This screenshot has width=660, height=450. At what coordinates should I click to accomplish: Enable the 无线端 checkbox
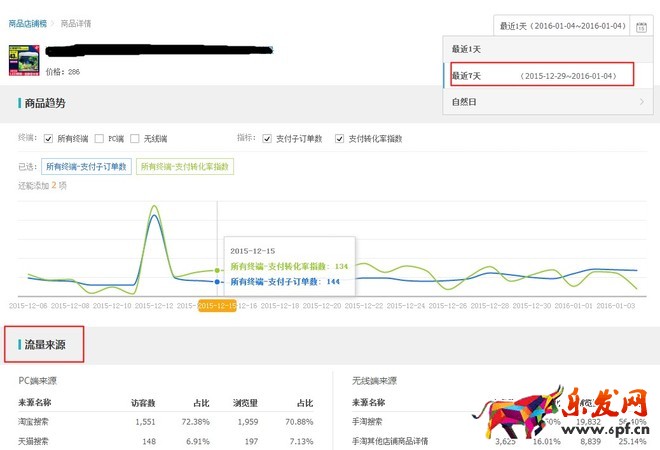pyautogui.click(x=135, y=139)
